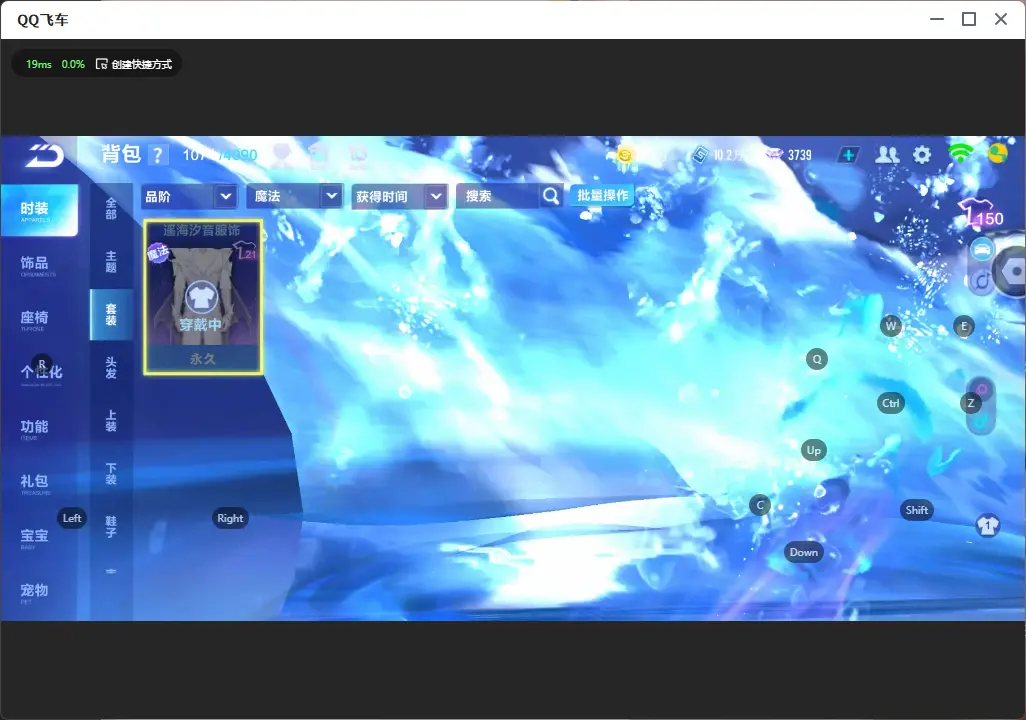Image resolution: width=1026 pixels, height=720 pixels.
Task: Click the 19ms latency readout
Action: [x=39, y=64]
